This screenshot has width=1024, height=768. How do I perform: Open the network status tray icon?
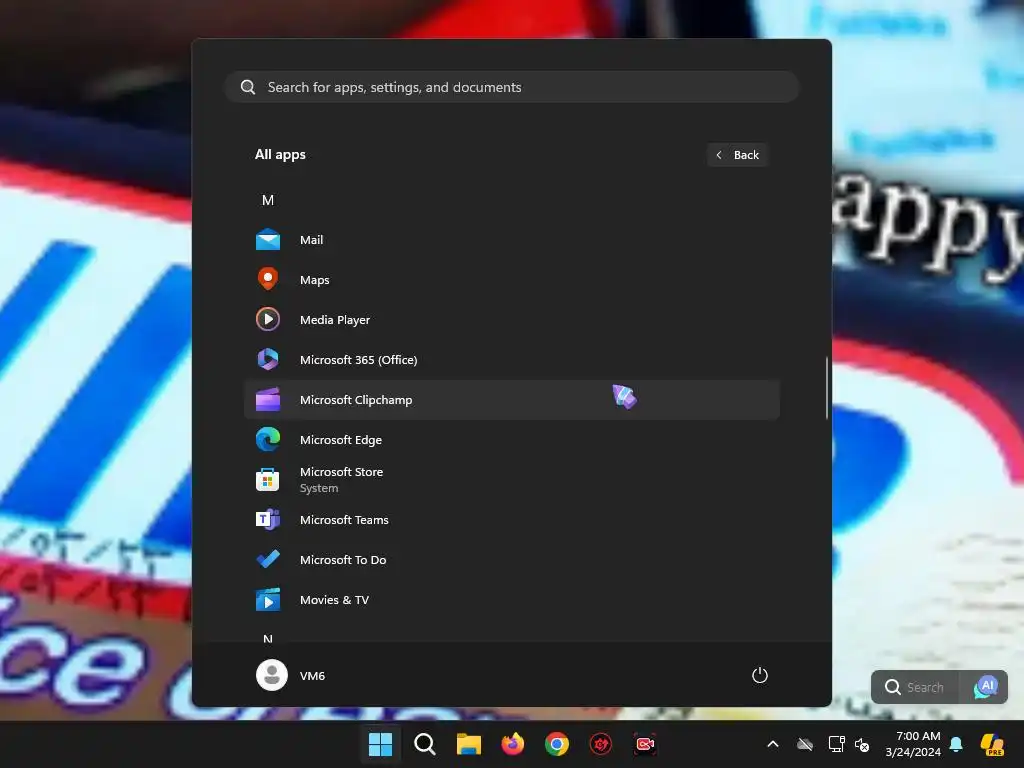[x=836, y=744]
